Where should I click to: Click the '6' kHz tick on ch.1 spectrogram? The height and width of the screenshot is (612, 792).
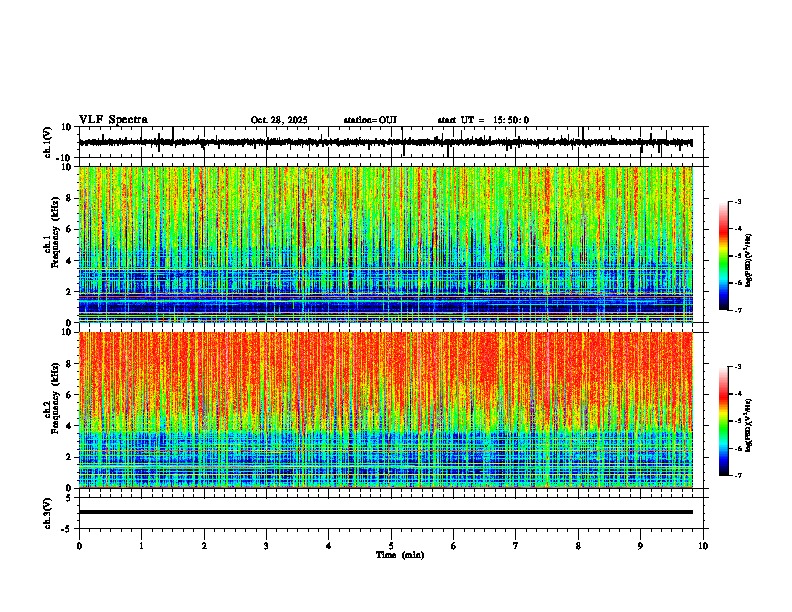[x=70, y=229]
